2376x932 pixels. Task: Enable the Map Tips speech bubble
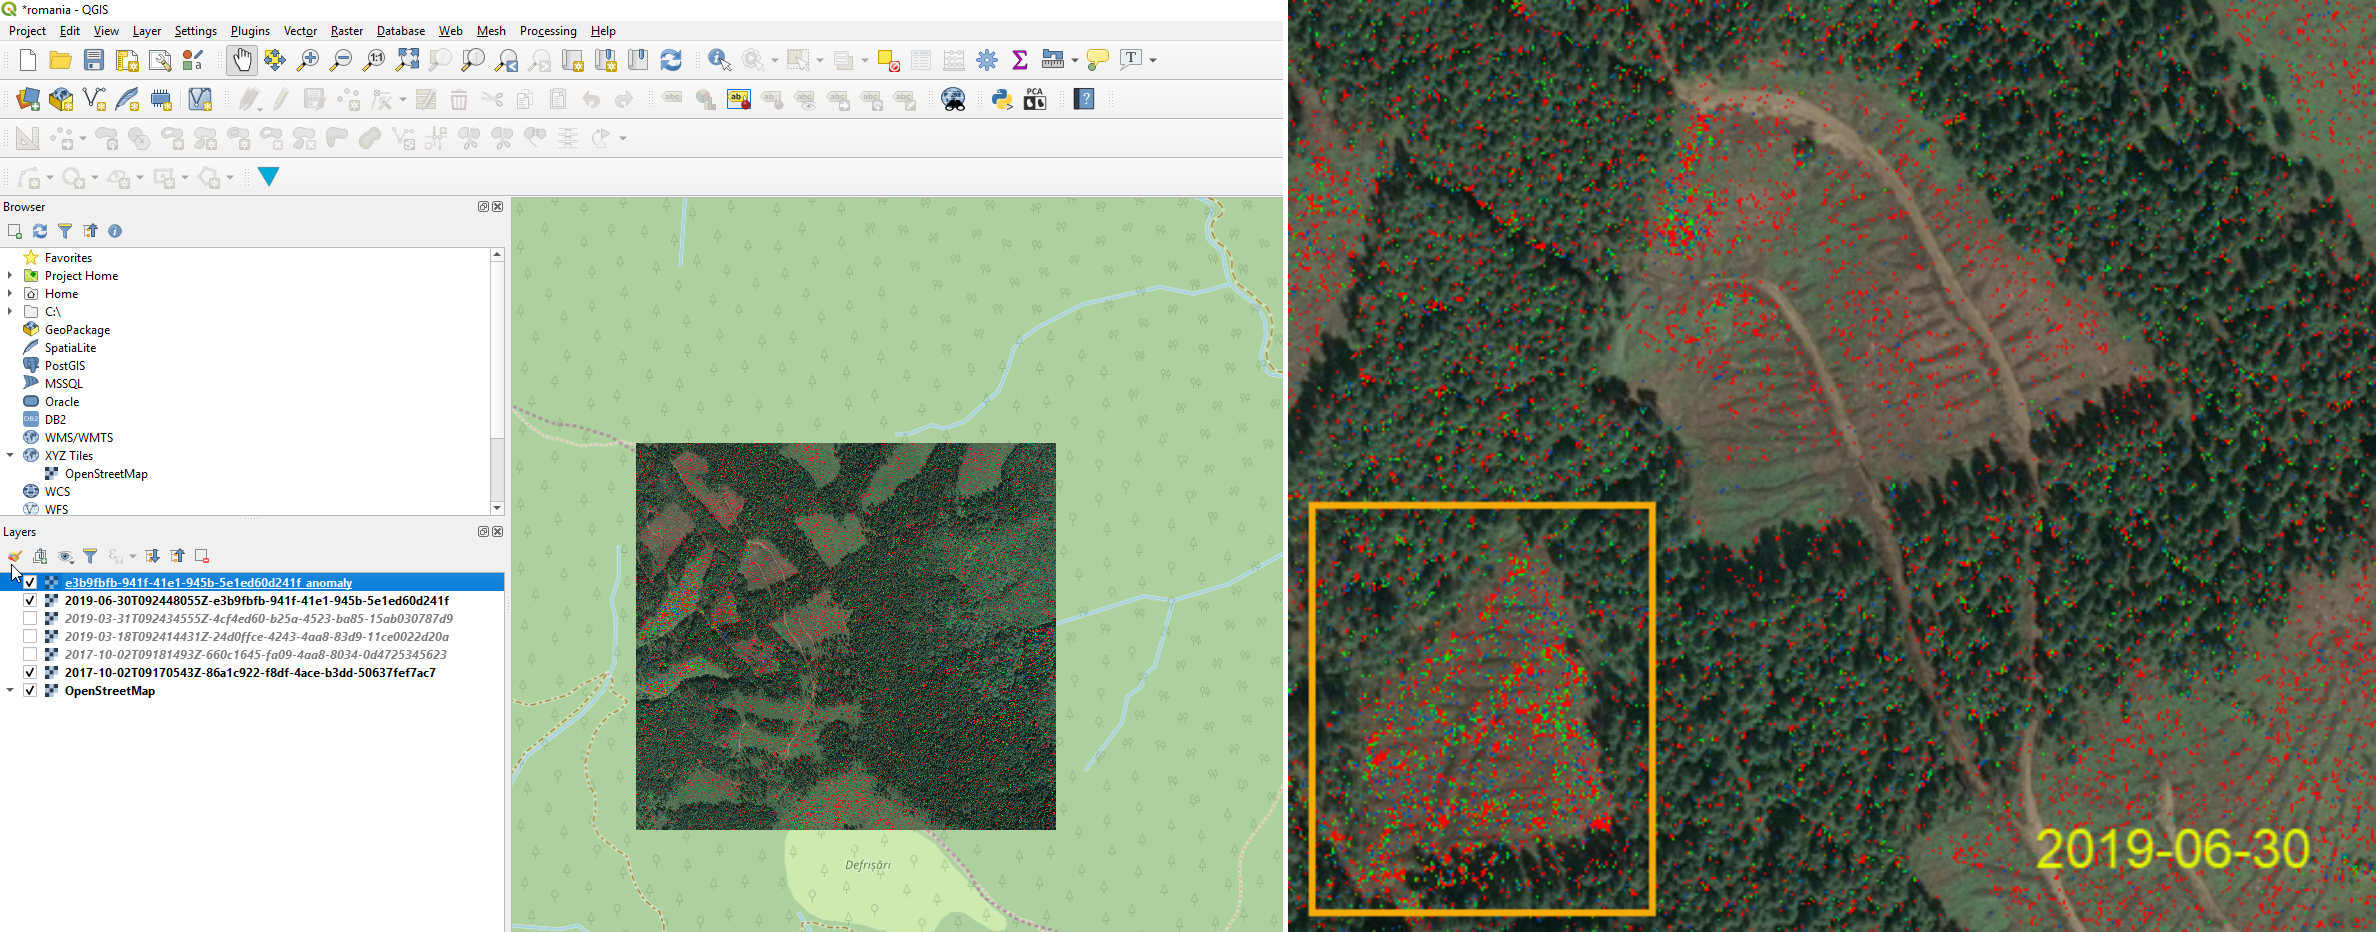[x=1098, y=60]
